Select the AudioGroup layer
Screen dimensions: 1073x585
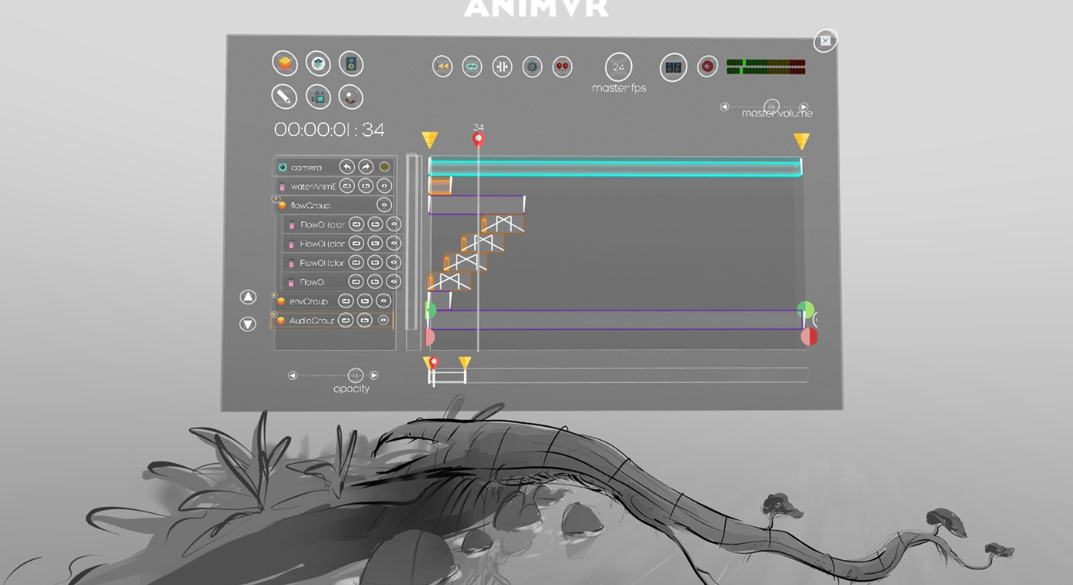click(333, 320)
